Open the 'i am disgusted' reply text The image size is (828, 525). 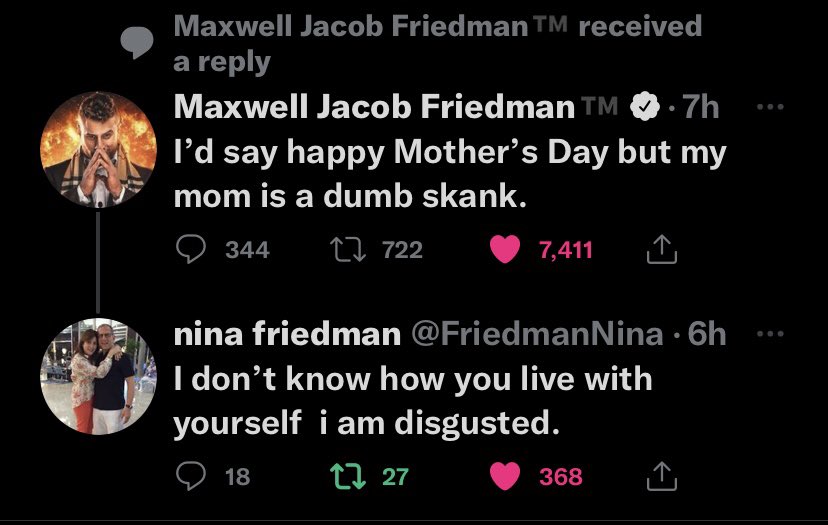tap(413, 401)
